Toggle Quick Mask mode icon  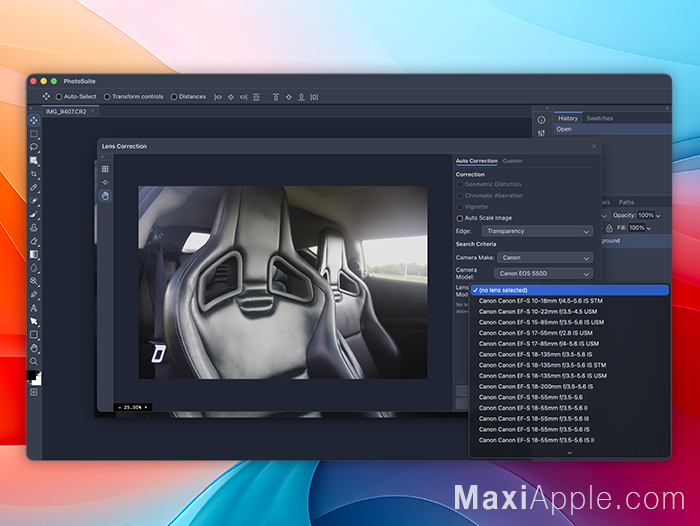[x=34, y=392]
